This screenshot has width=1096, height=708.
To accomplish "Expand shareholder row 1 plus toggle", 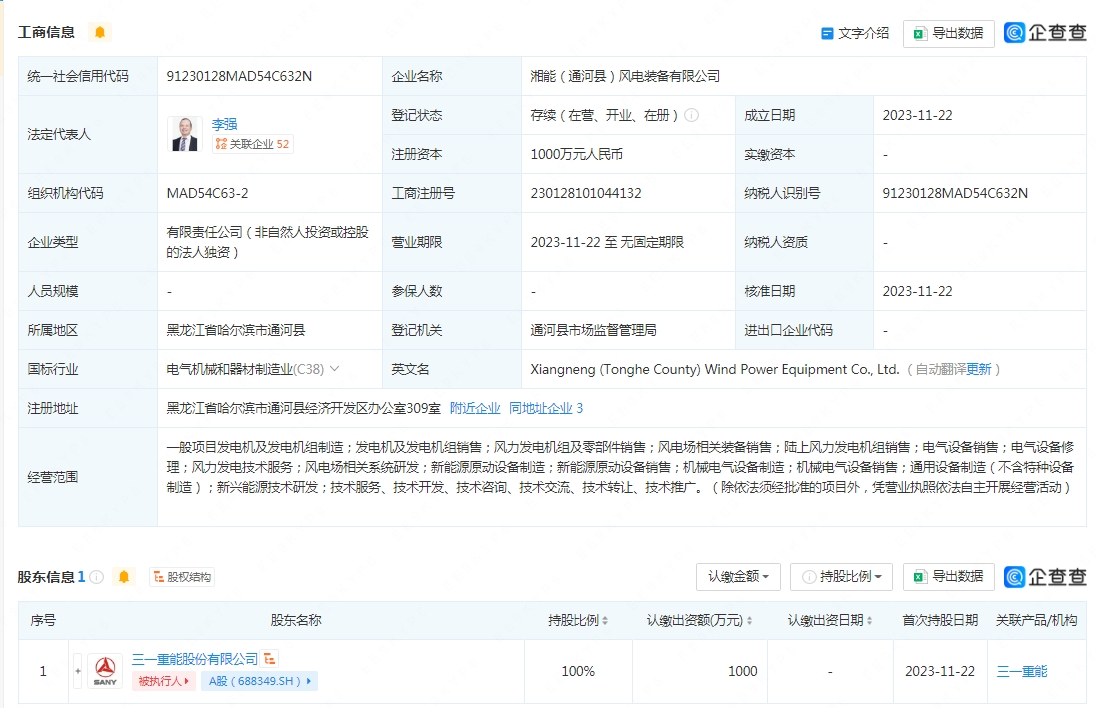I will [78, 671].
